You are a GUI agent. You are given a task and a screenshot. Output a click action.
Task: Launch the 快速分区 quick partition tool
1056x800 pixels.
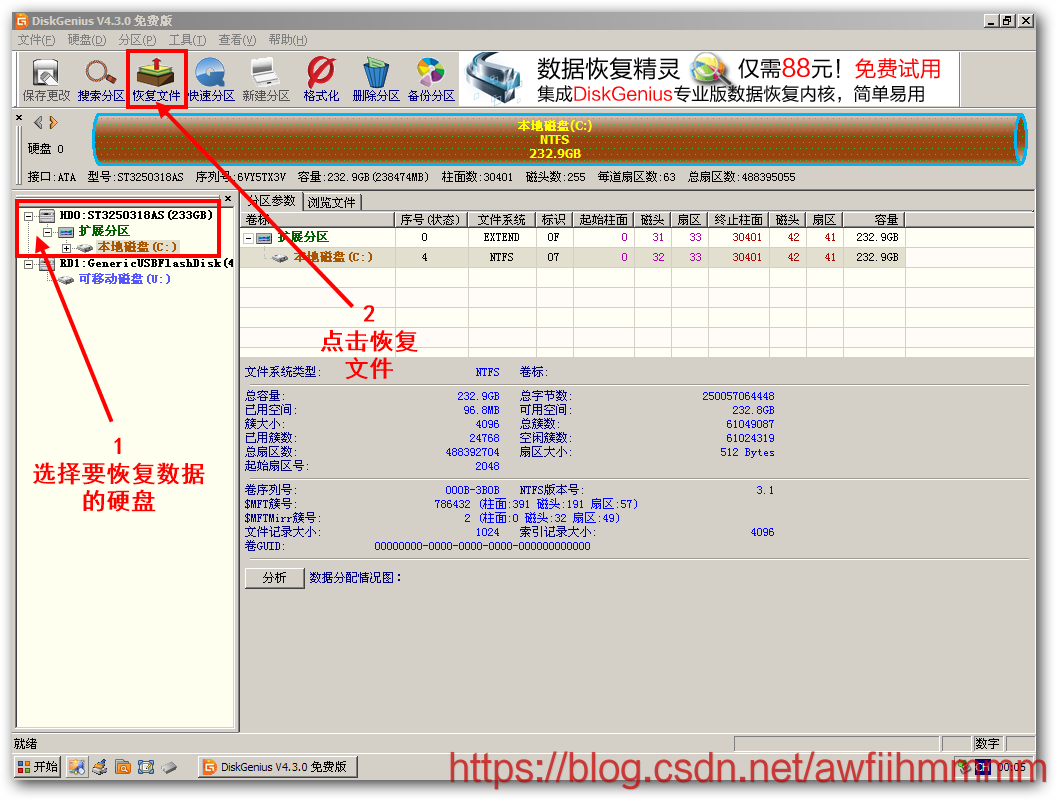pyautogui.click(x=211, y=79)
